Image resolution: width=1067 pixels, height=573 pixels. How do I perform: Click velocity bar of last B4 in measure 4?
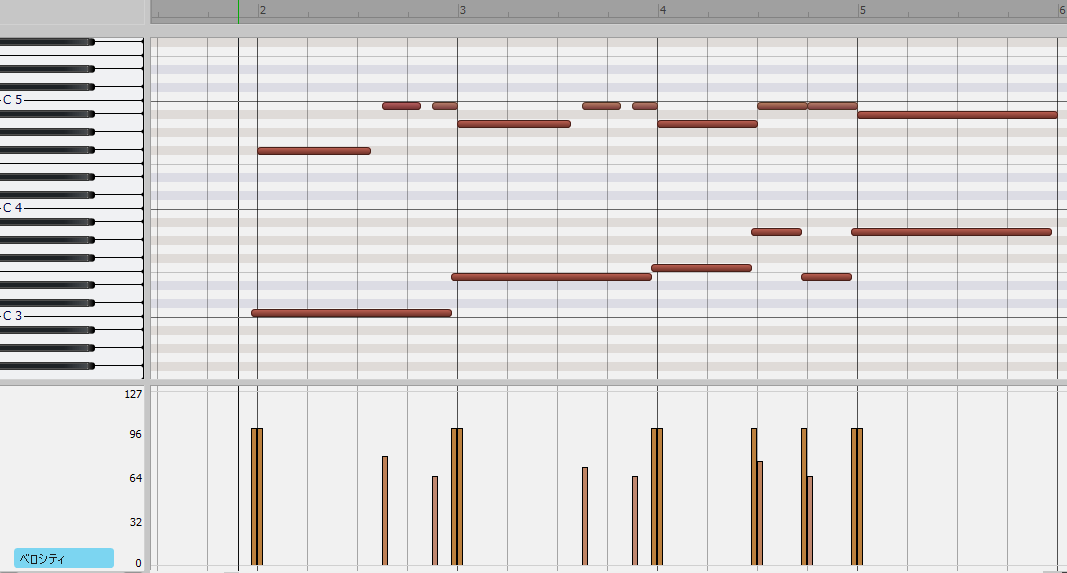[810, 521]
